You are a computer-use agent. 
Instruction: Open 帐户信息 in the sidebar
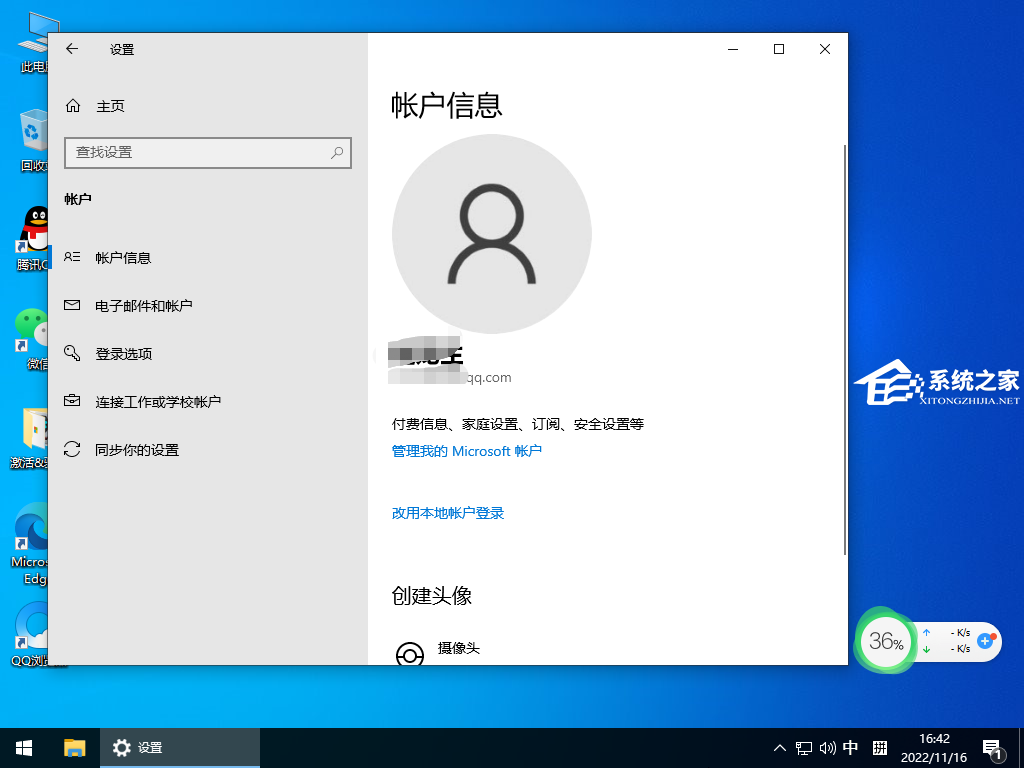pos(123,258)
